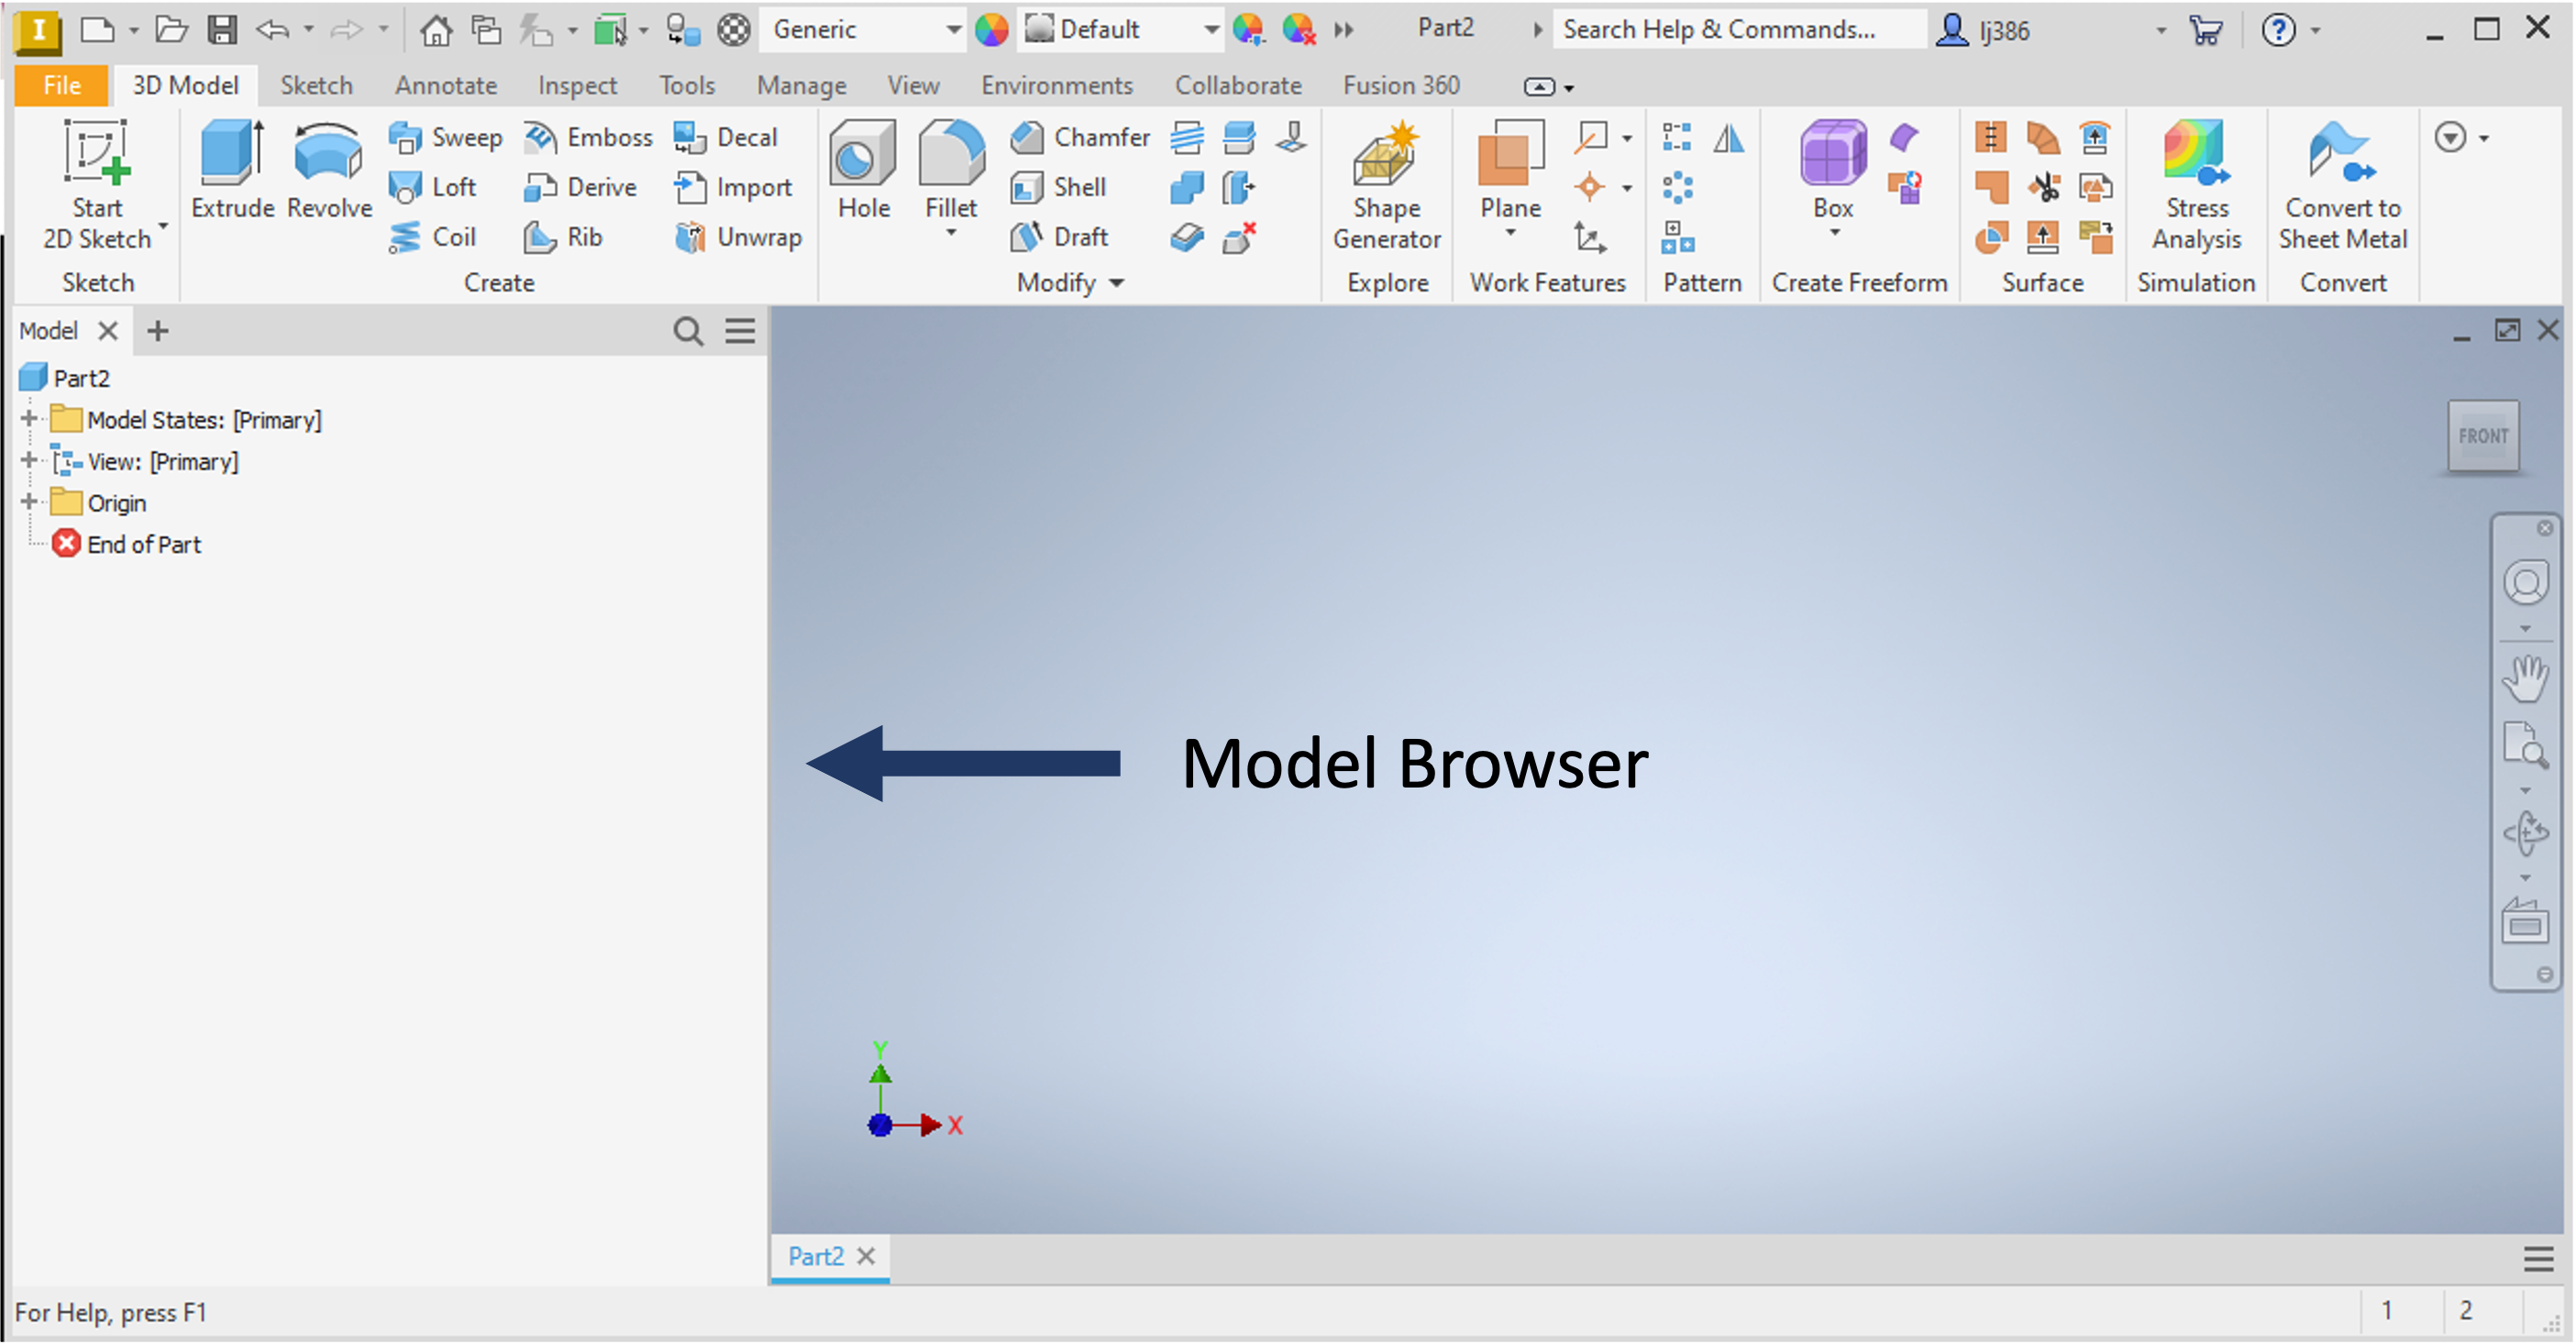
Task: Expand the Origin folder in browser
Action: [x=29, y=502]
